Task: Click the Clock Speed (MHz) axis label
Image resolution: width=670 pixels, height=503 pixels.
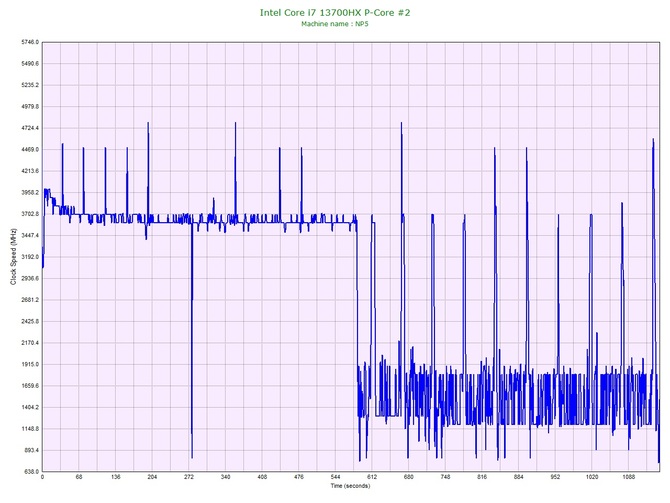Action: point(13,257)
